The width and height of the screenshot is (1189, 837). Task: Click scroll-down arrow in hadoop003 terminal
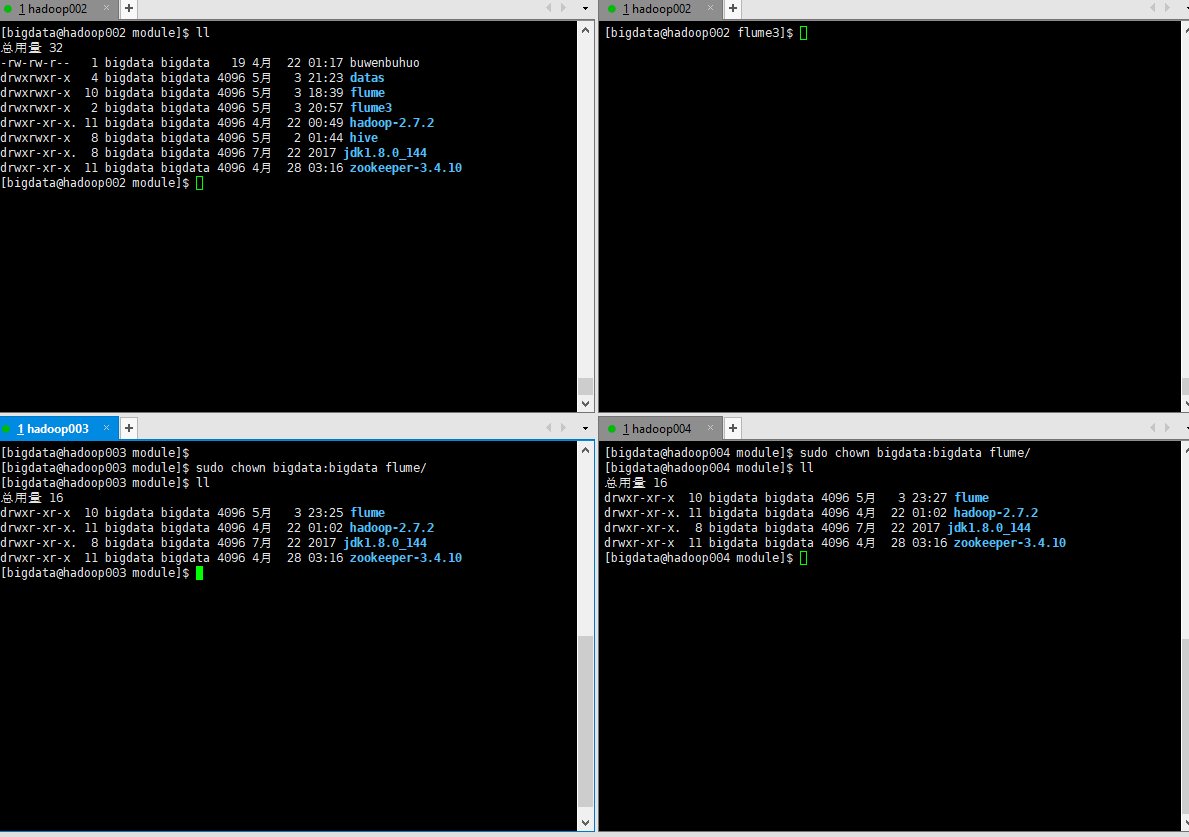(585, 823)
